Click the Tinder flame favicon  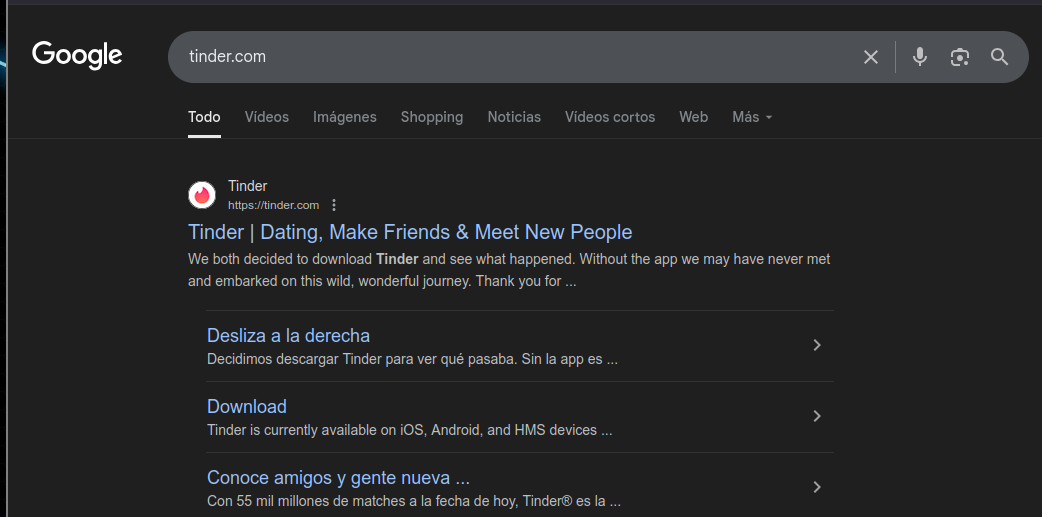coord(202,195)
